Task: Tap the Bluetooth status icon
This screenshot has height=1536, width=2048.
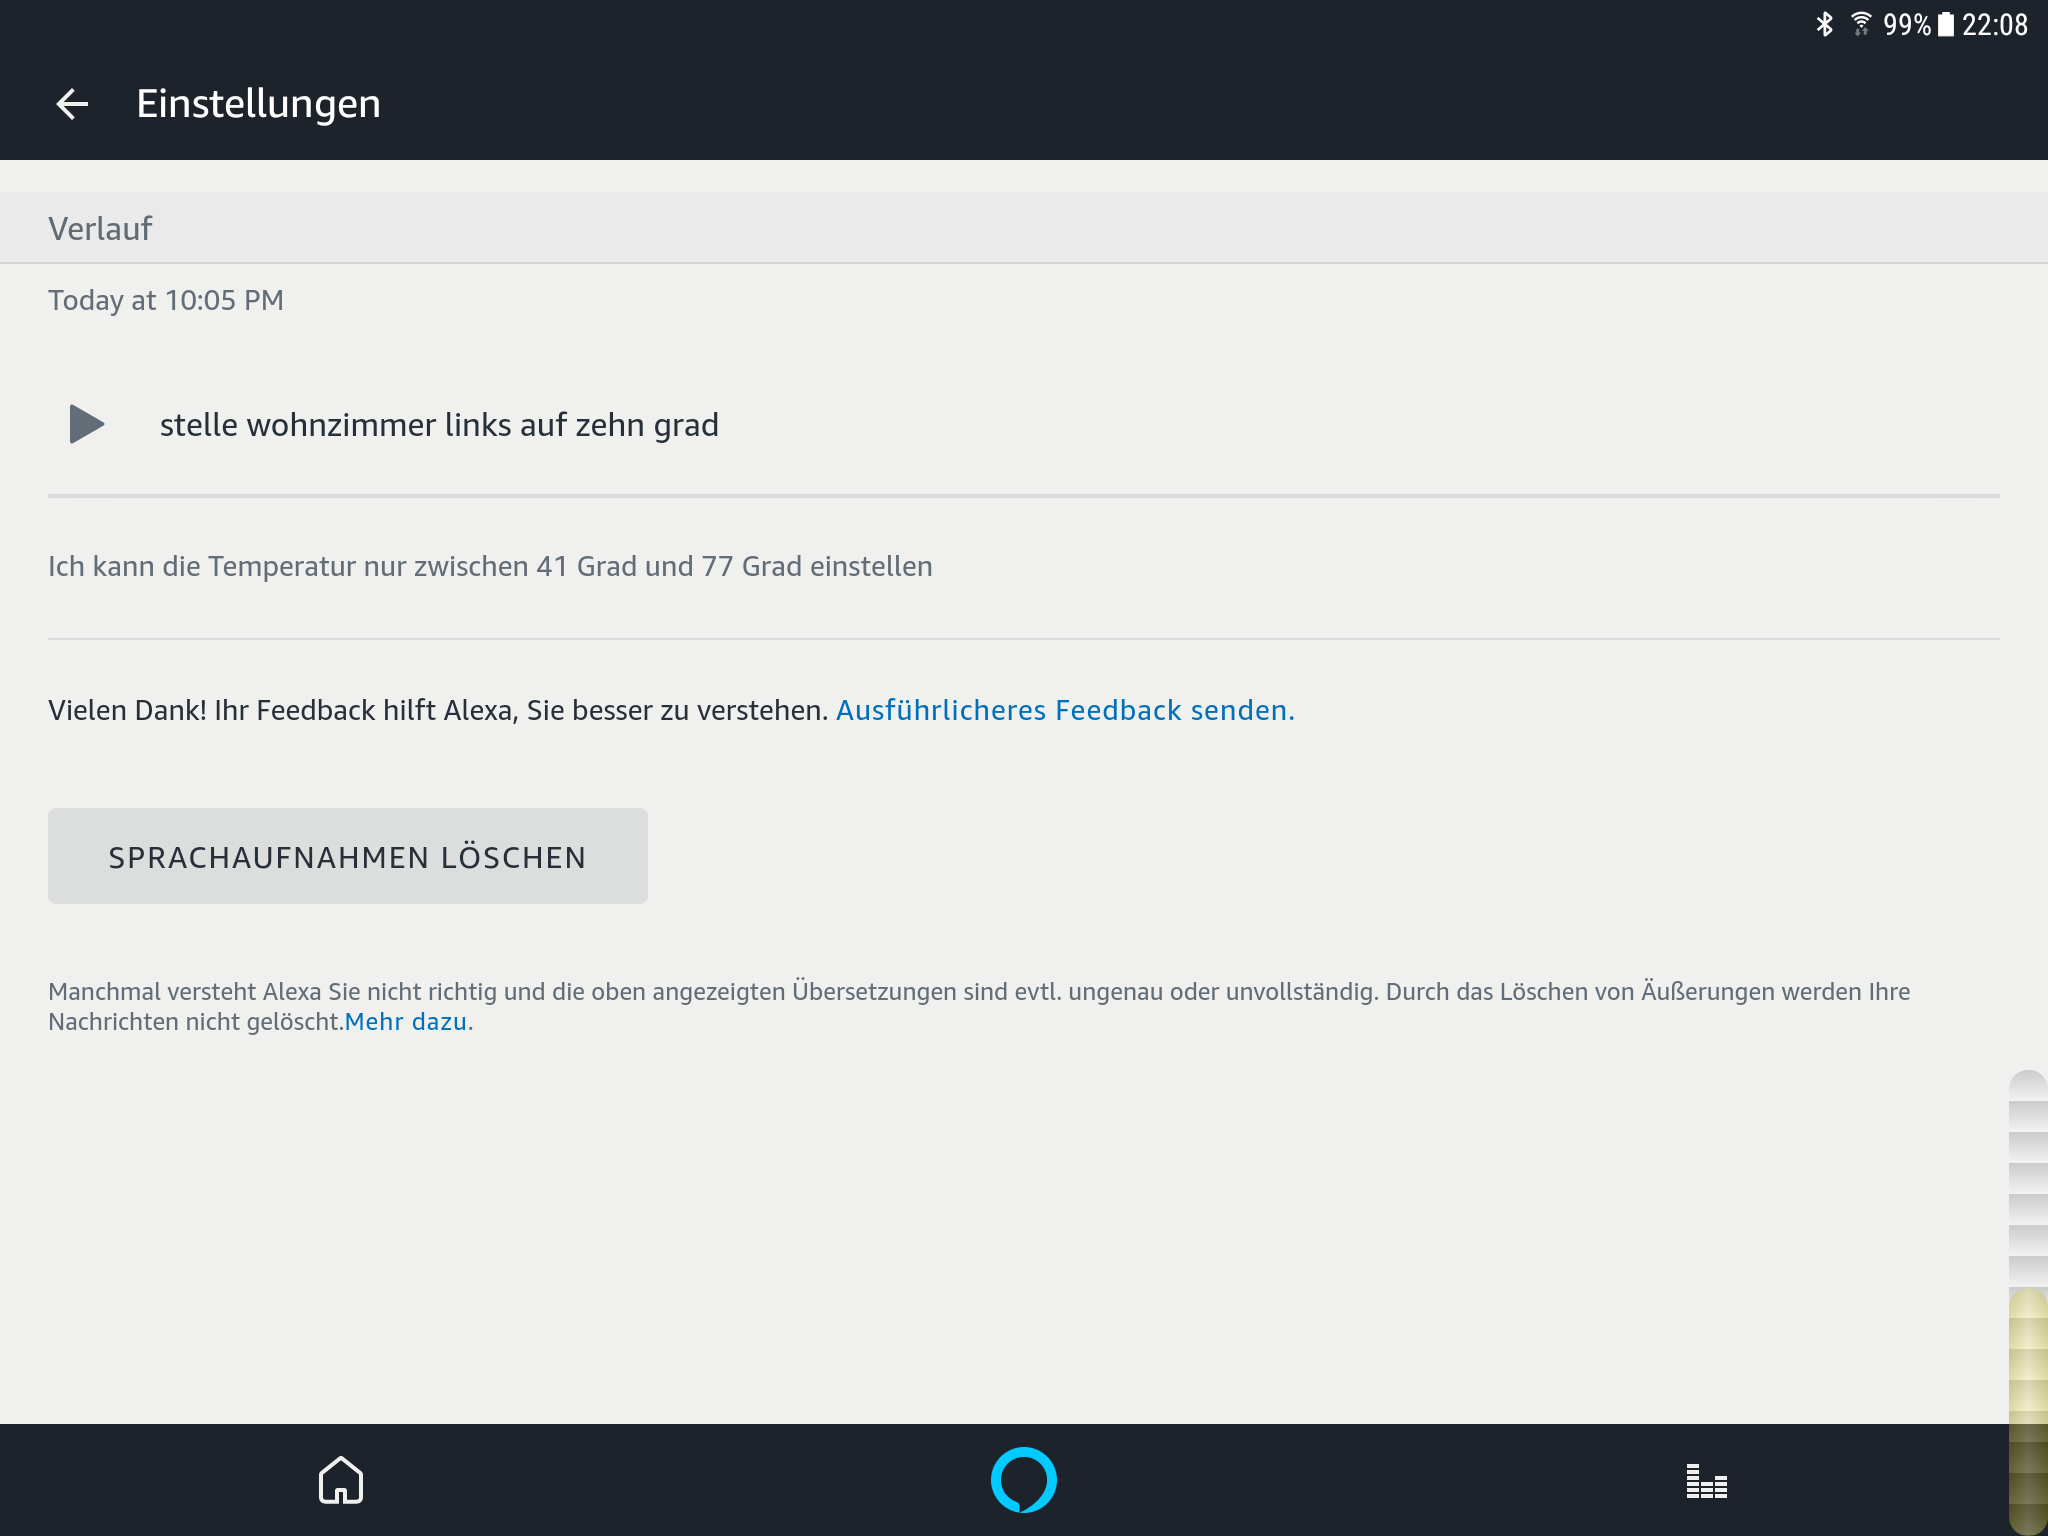Action: (1825, 24)
